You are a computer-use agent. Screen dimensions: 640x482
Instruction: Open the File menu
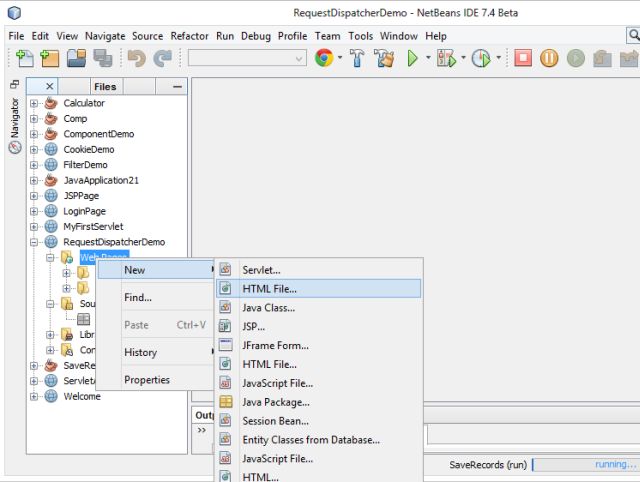point(16,36)
